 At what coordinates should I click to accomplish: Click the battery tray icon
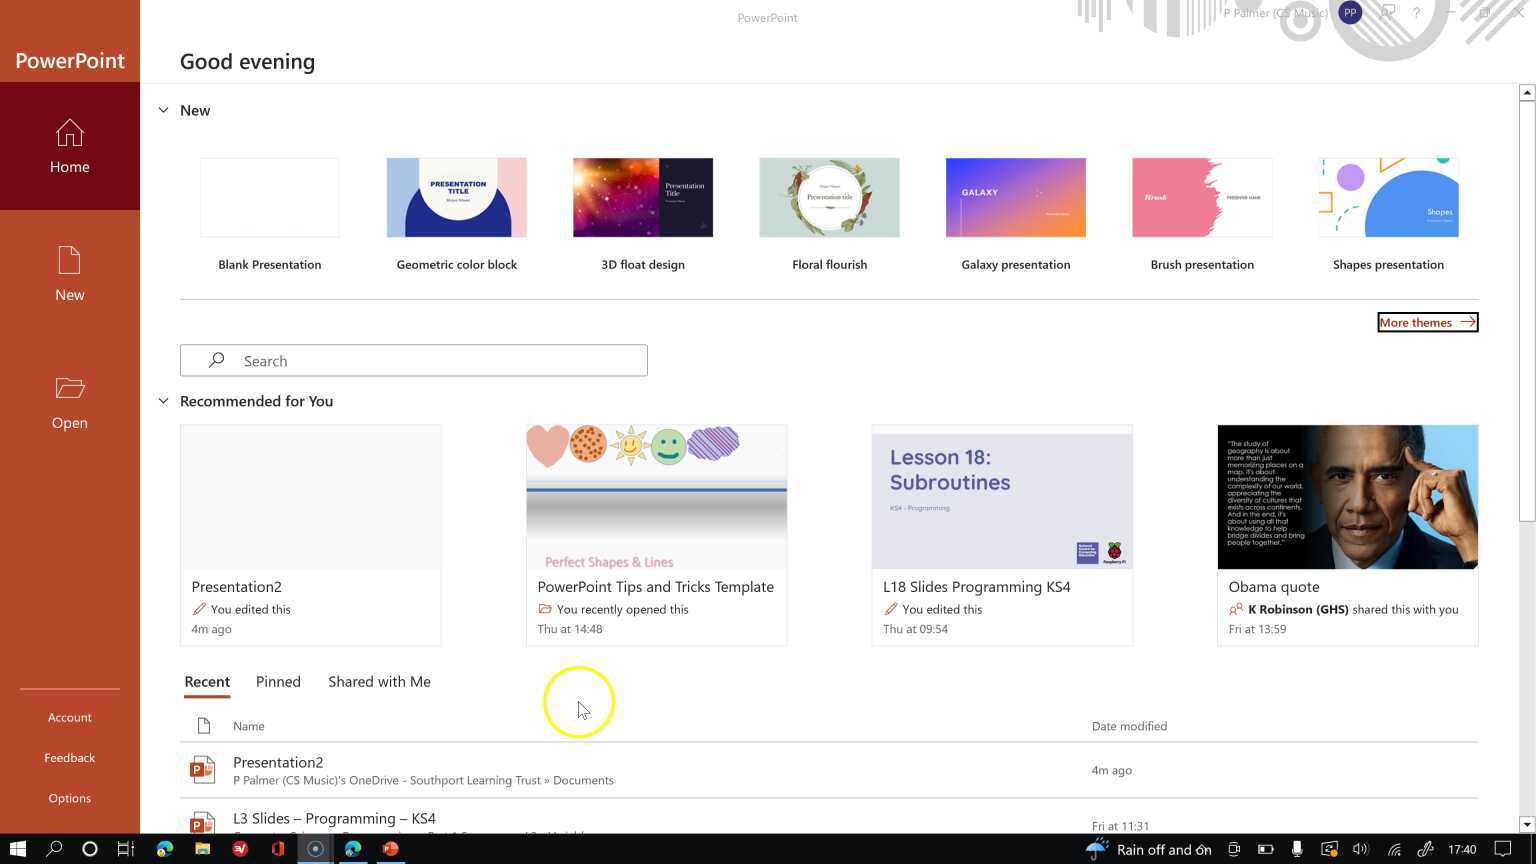pos(1265,849)
